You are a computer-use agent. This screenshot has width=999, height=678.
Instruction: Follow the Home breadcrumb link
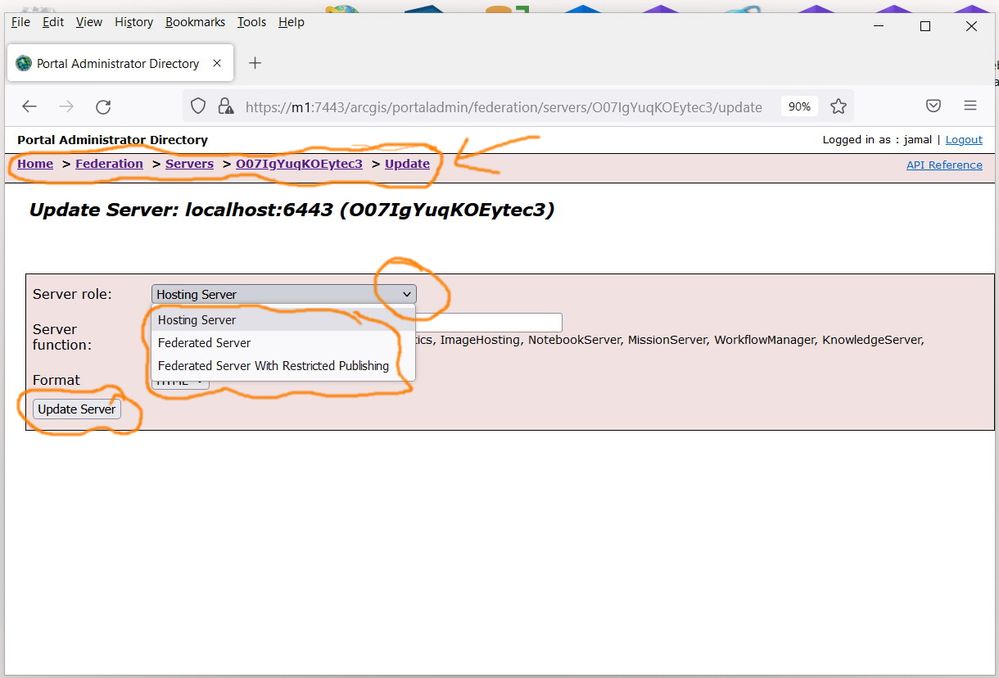coord(35,164)
